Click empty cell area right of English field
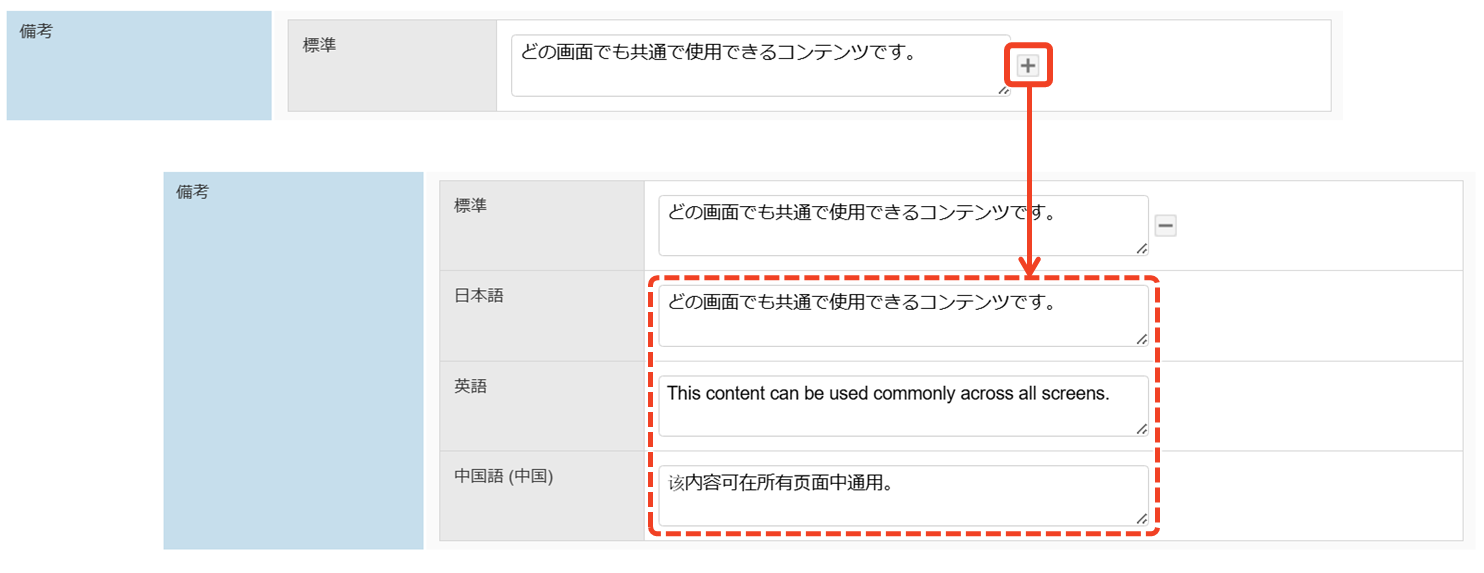The height and width of the screenshot is (573, 1484). 1300,406
